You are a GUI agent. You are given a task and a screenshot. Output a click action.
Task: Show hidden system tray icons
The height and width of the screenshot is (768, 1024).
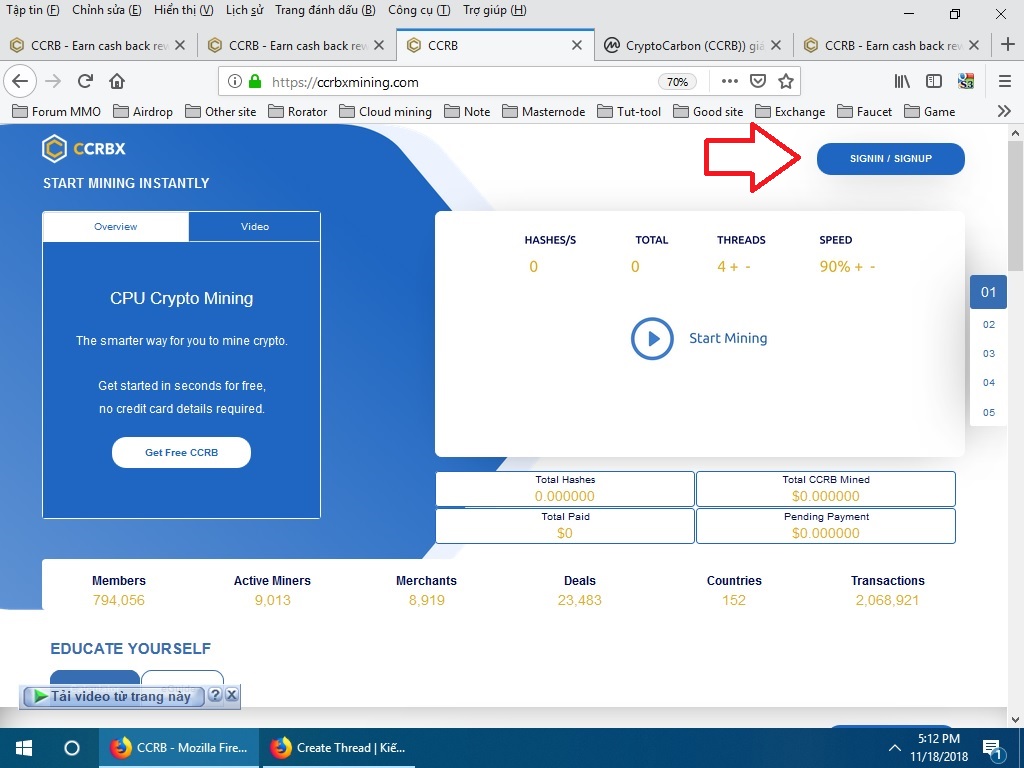coord(894,748)
